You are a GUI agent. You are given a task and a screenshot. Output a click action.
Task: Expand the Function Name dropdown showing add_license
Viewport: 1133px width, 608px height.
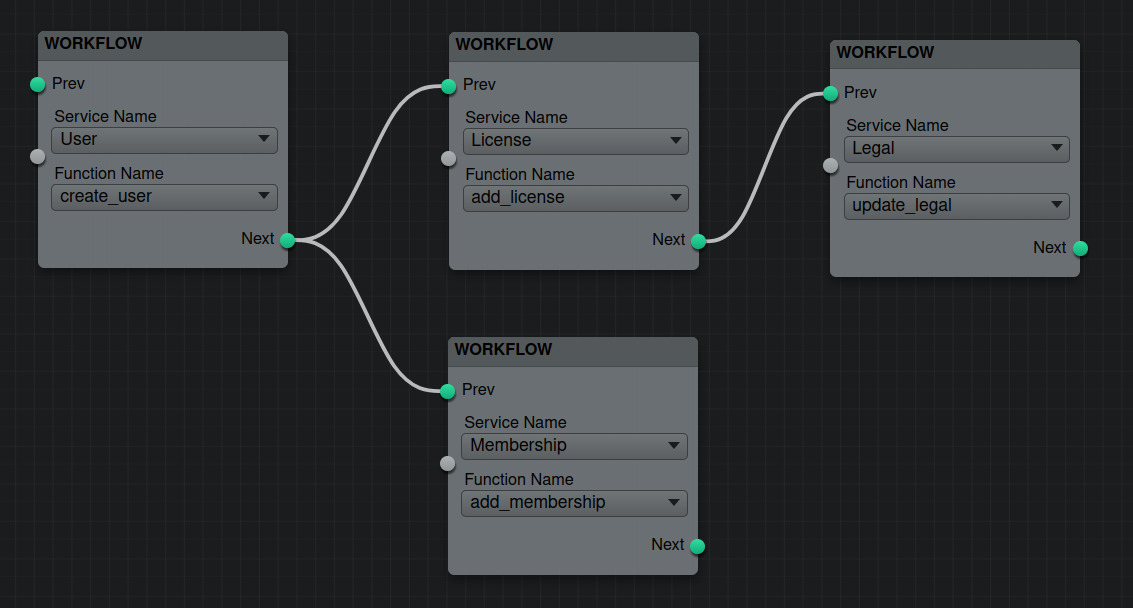tap(575, 198)
